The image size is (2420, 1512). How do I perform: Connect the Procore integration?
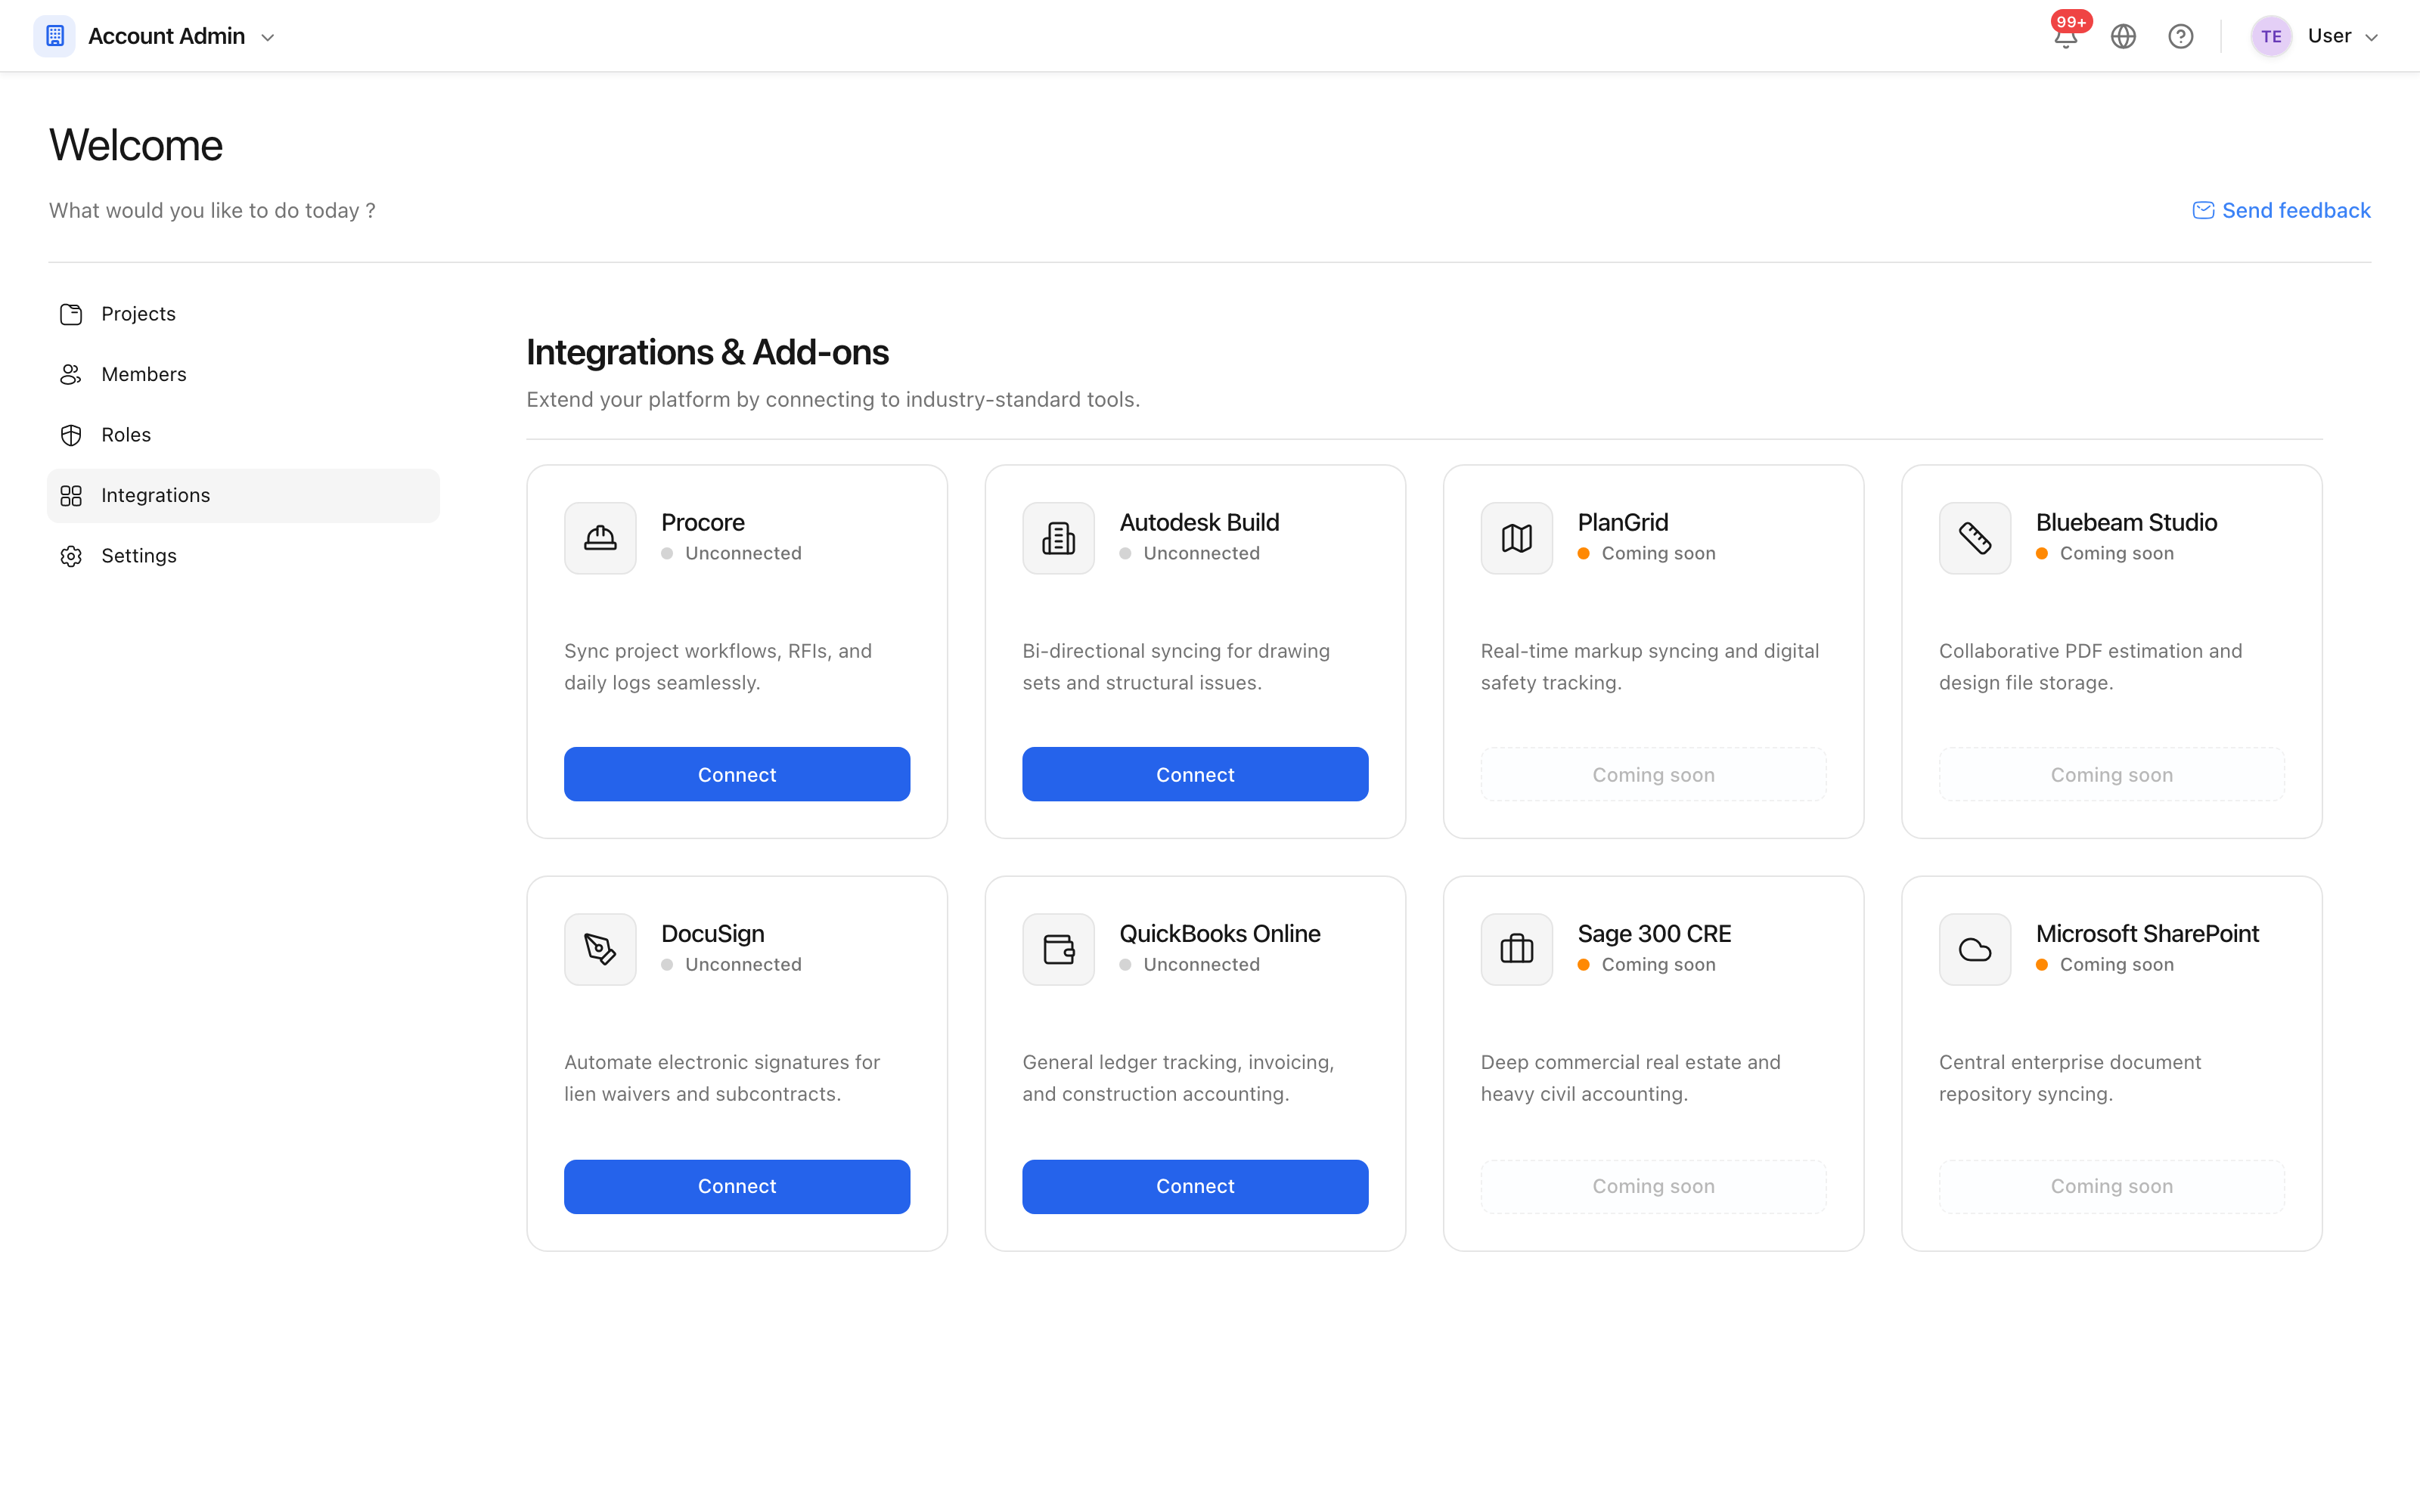point(737,774)
